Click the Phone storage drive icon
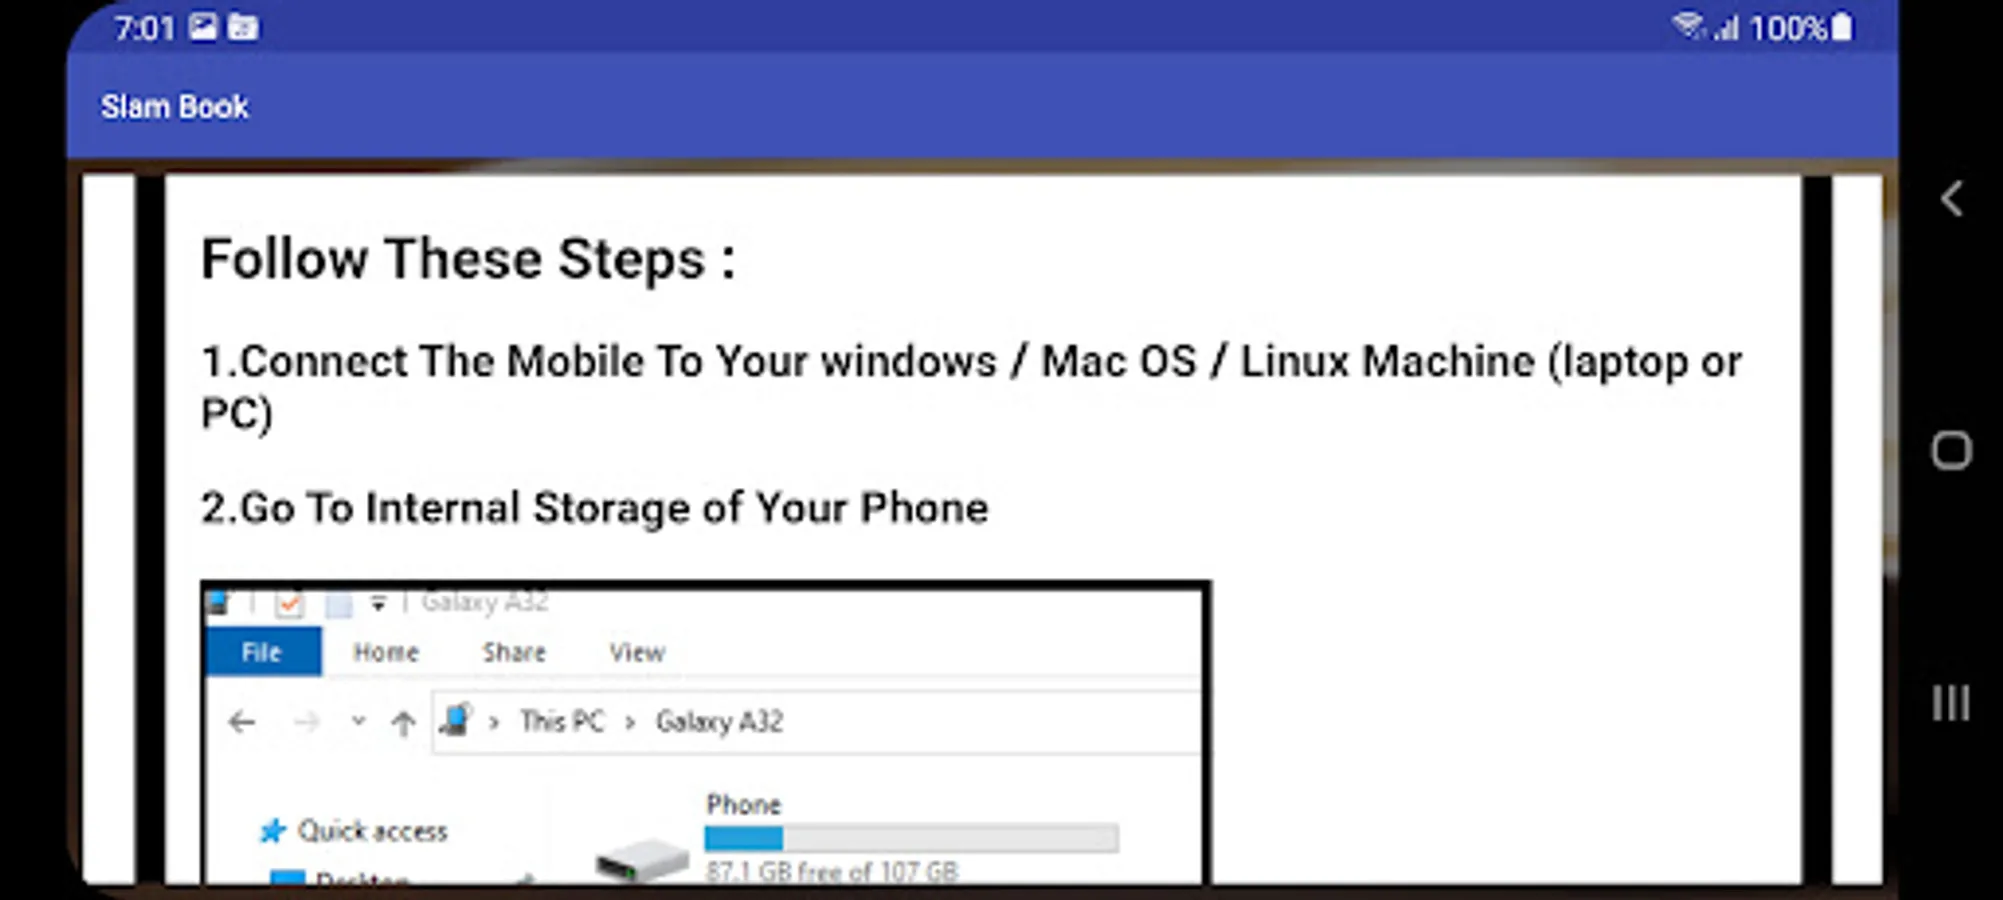 point(642,858)
